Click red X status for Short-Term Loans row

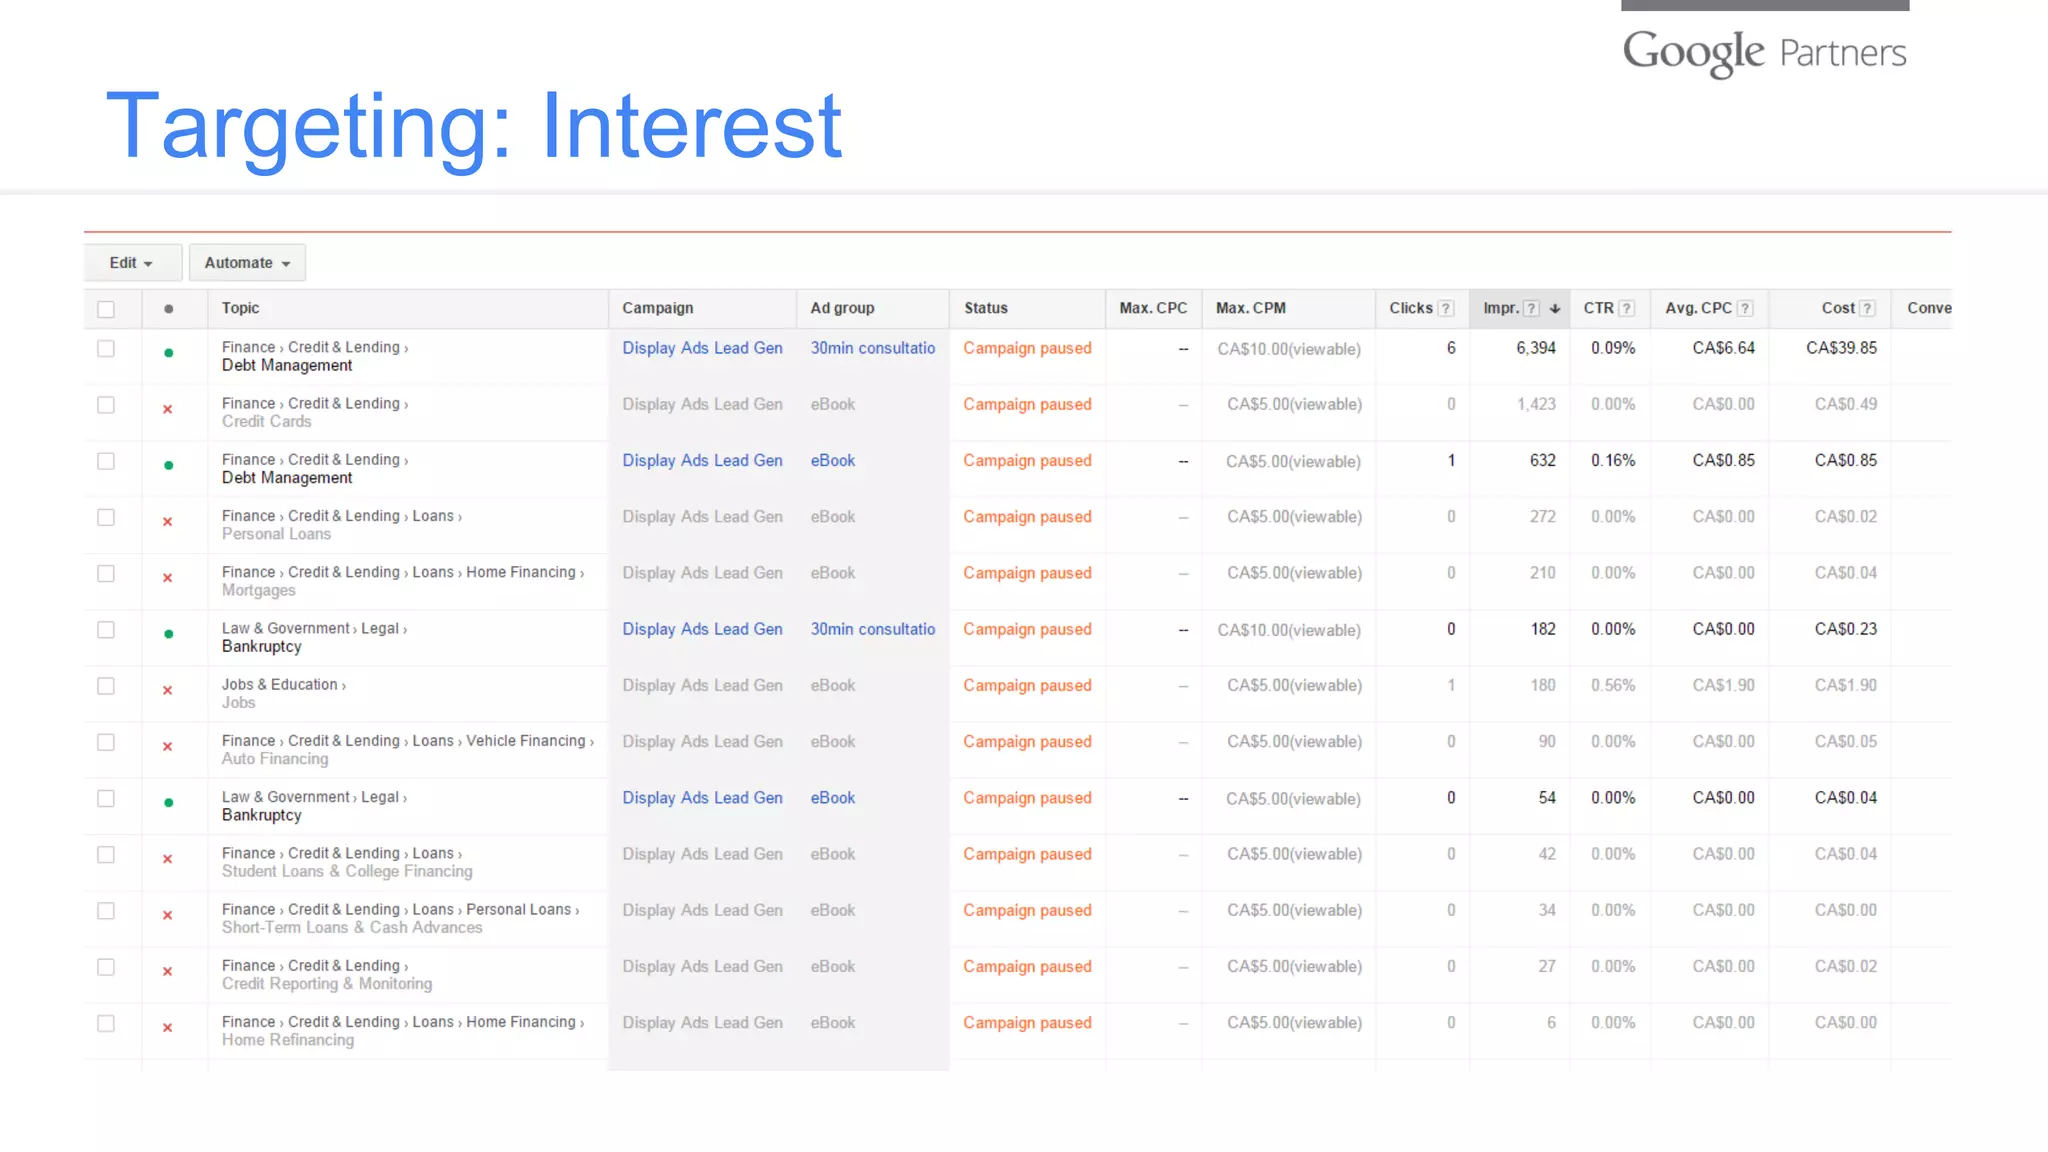(x=168, y=915)
